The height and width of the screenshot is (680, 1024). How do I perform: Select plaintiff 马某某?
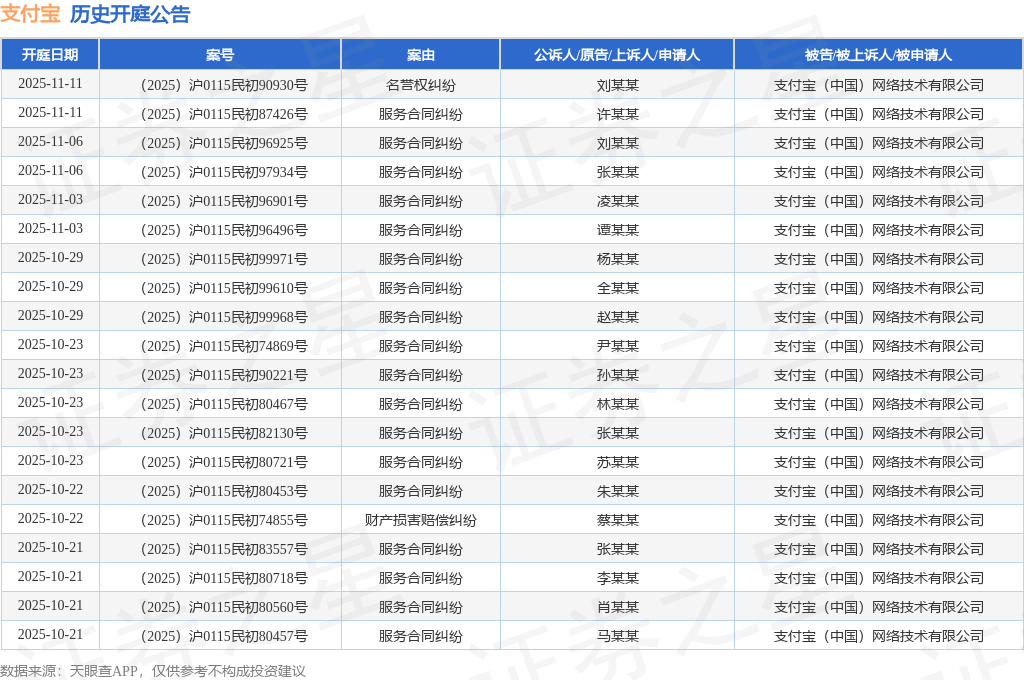[x=618, y=636]
